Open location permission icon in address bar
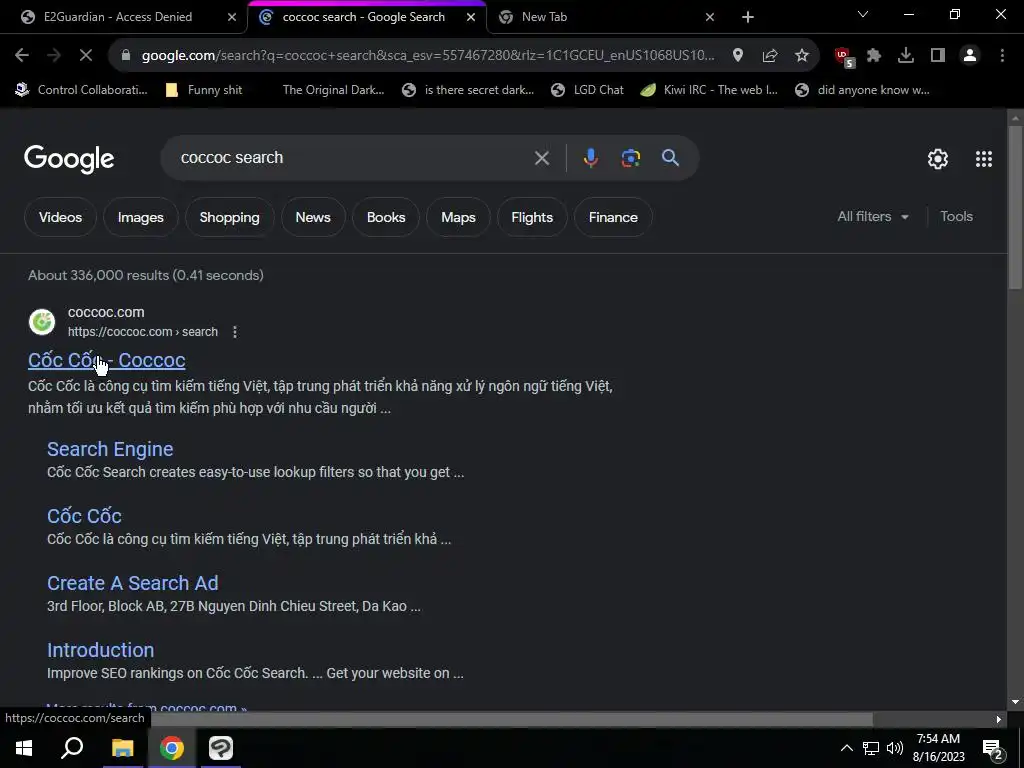Screen dimensions: 1024x768 tap(738, 56)
